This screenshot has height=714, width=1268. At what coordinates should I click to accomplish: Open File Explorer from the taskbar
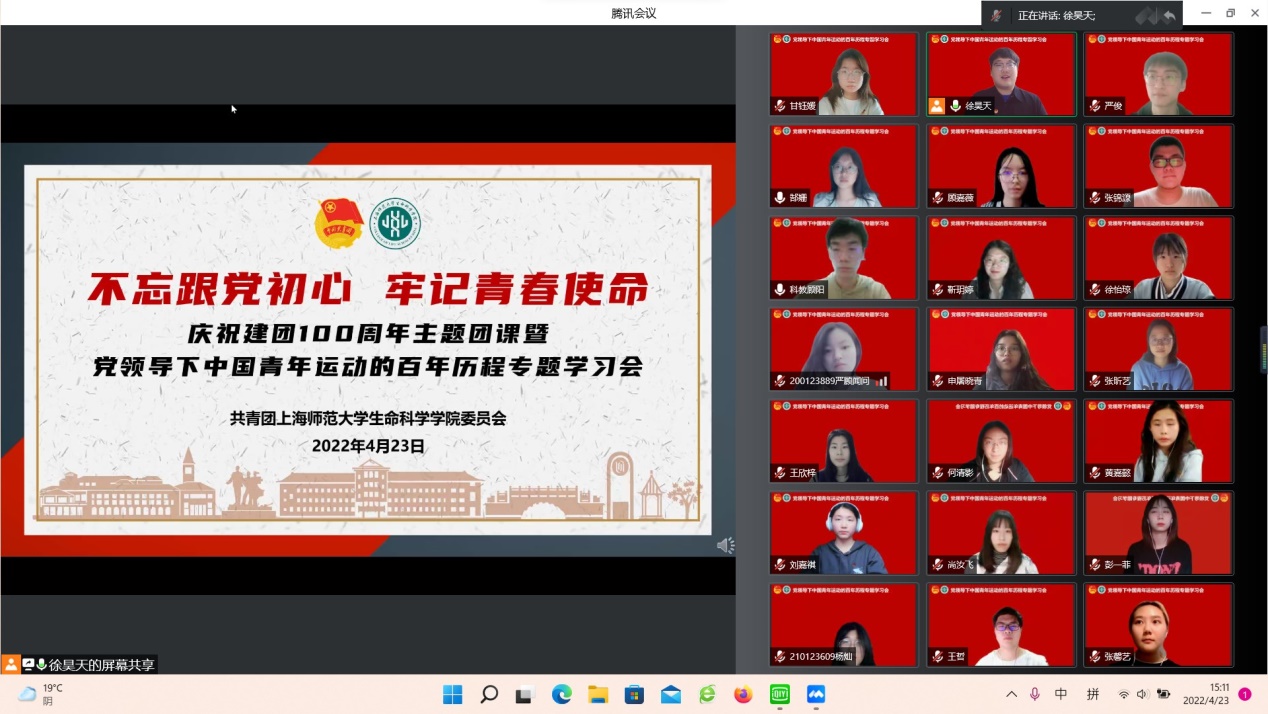click(598, 694)
